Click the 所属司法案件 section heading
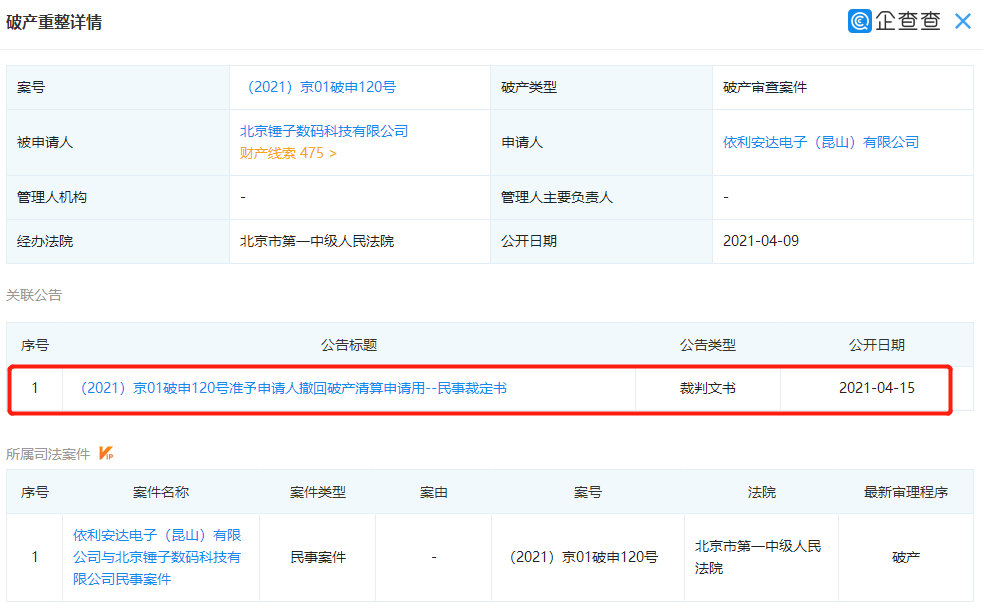The height and width of the screenshot is (611, 983). 48,454
